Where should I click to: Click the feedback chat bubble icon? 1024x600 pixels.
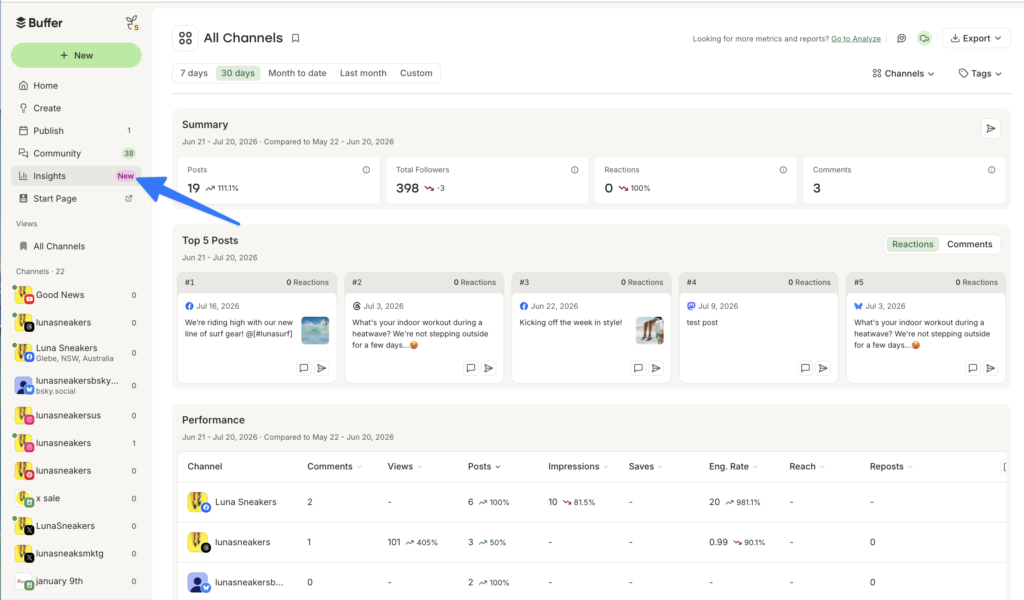901,39
